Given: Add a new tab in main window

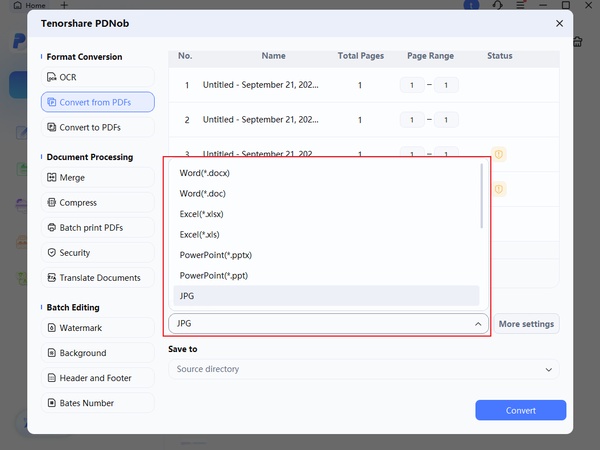Looking at the screenshot, I should click(x=64, y=5).
